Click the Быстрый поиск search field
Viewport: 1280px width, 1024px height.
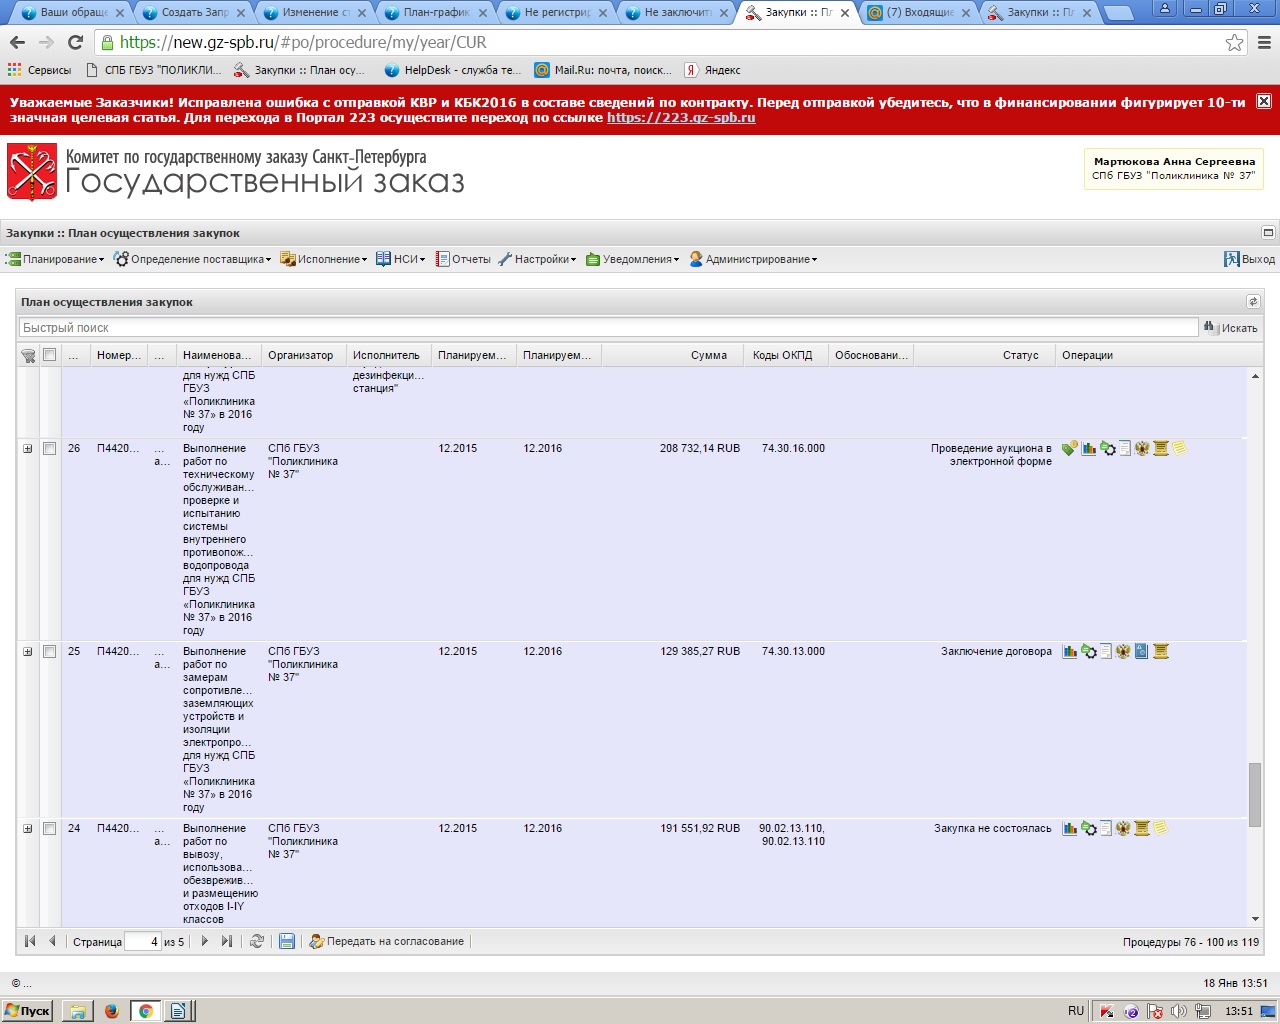click(609, 328)
